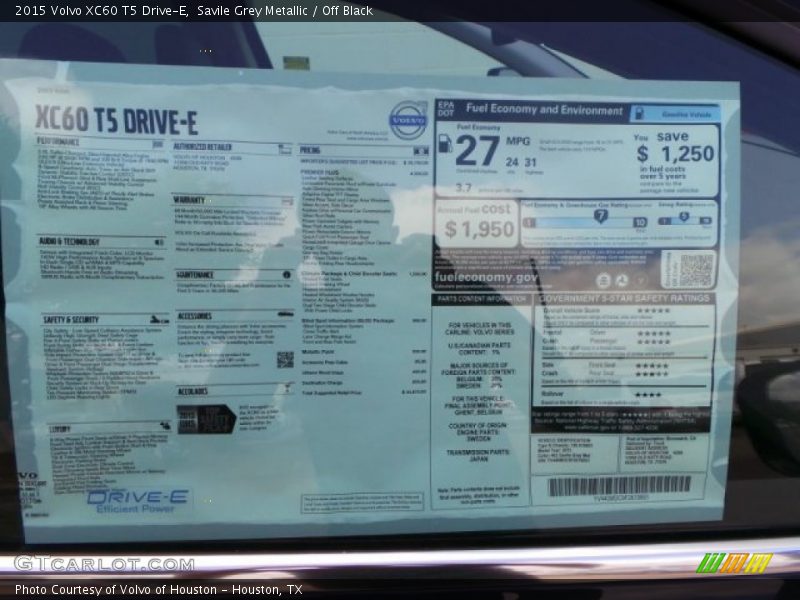Click the highway MPG value 31
Image resolution: width=800 pixels, height=600 pixels.
[x=531, y=162]
